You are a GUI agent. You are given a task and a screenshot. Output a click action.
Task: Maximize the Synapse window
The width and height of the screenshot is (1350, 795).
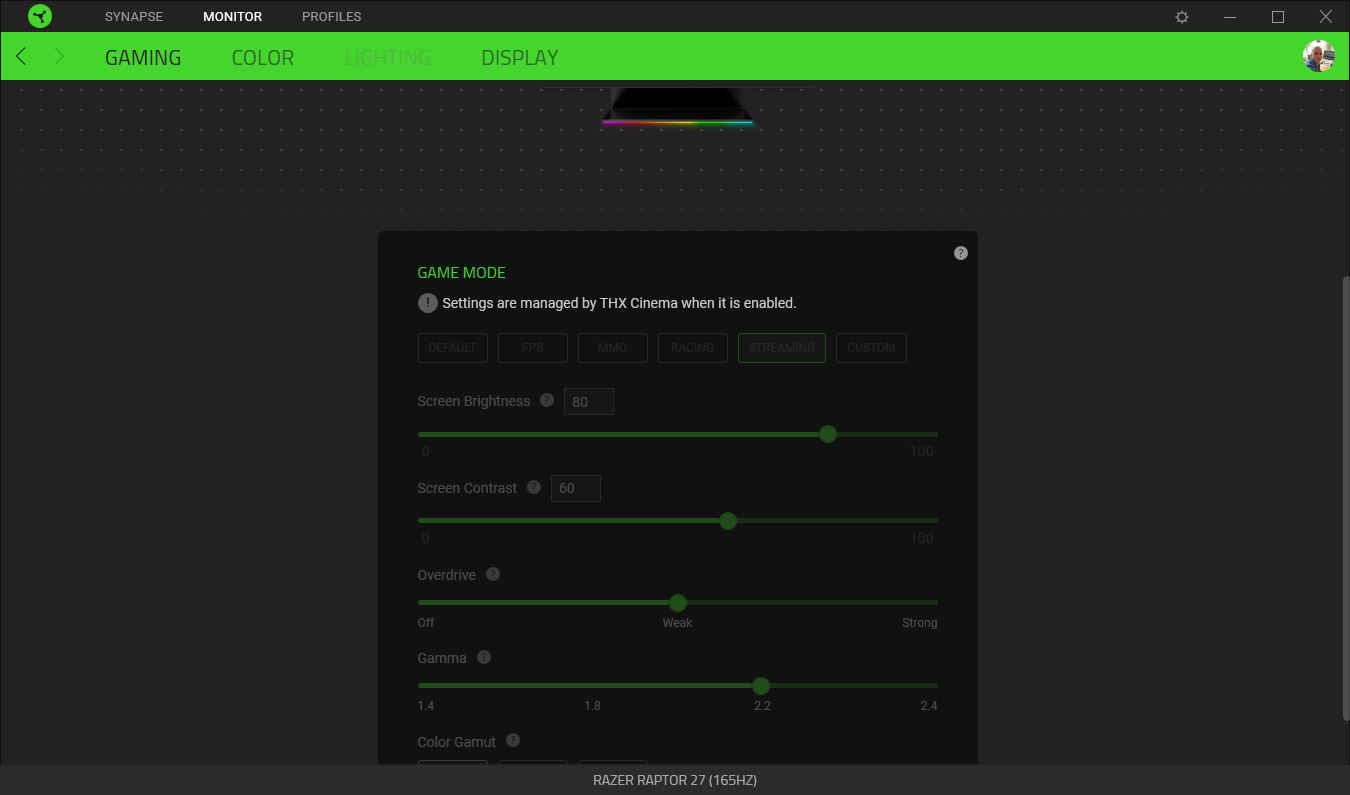pyautogui.click(x=1278, y=17)
